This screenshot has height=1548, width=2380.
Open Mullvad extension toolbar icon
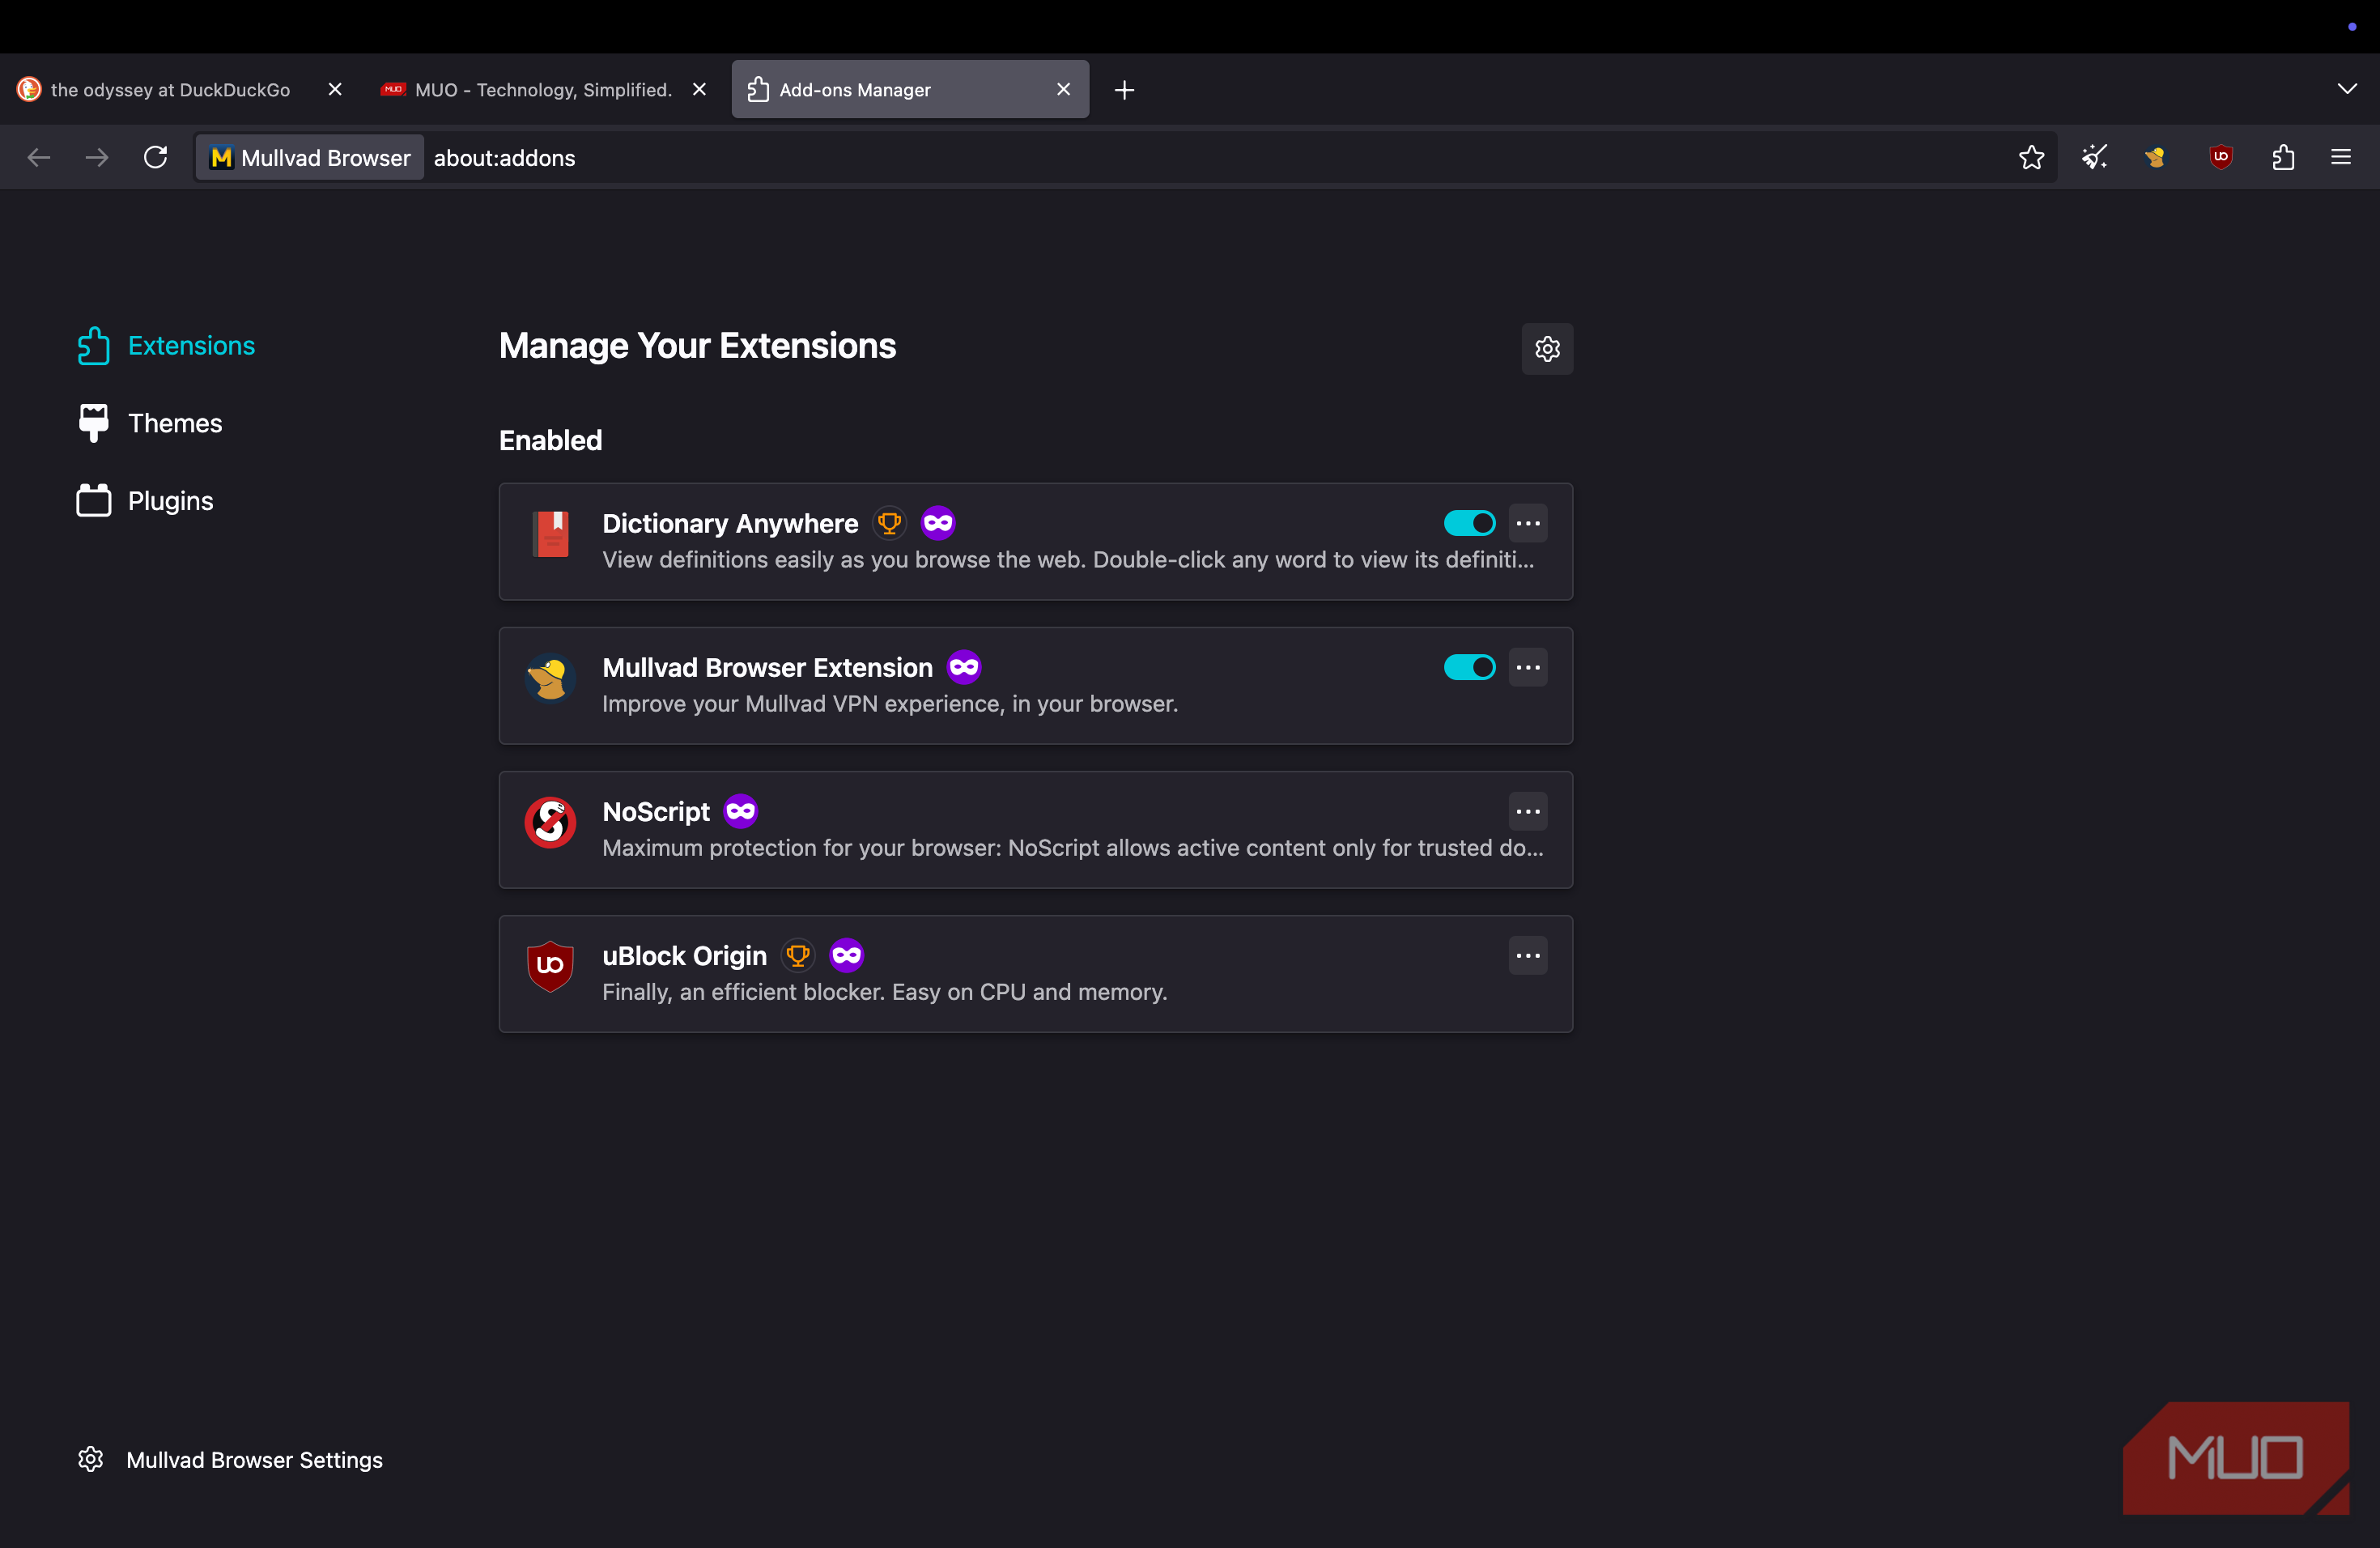[x=2156, y=157]
